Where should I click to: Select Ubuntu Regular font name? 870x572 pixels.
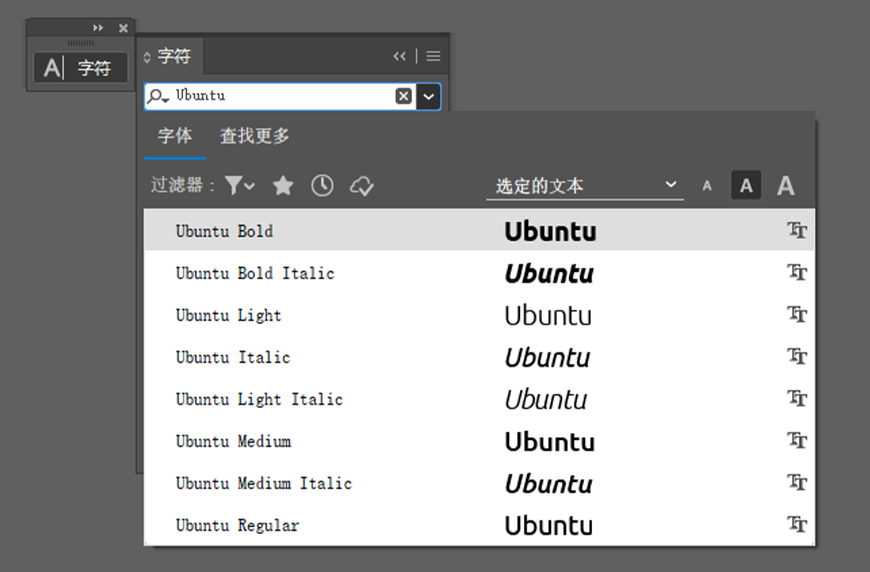tap(237, 525)
